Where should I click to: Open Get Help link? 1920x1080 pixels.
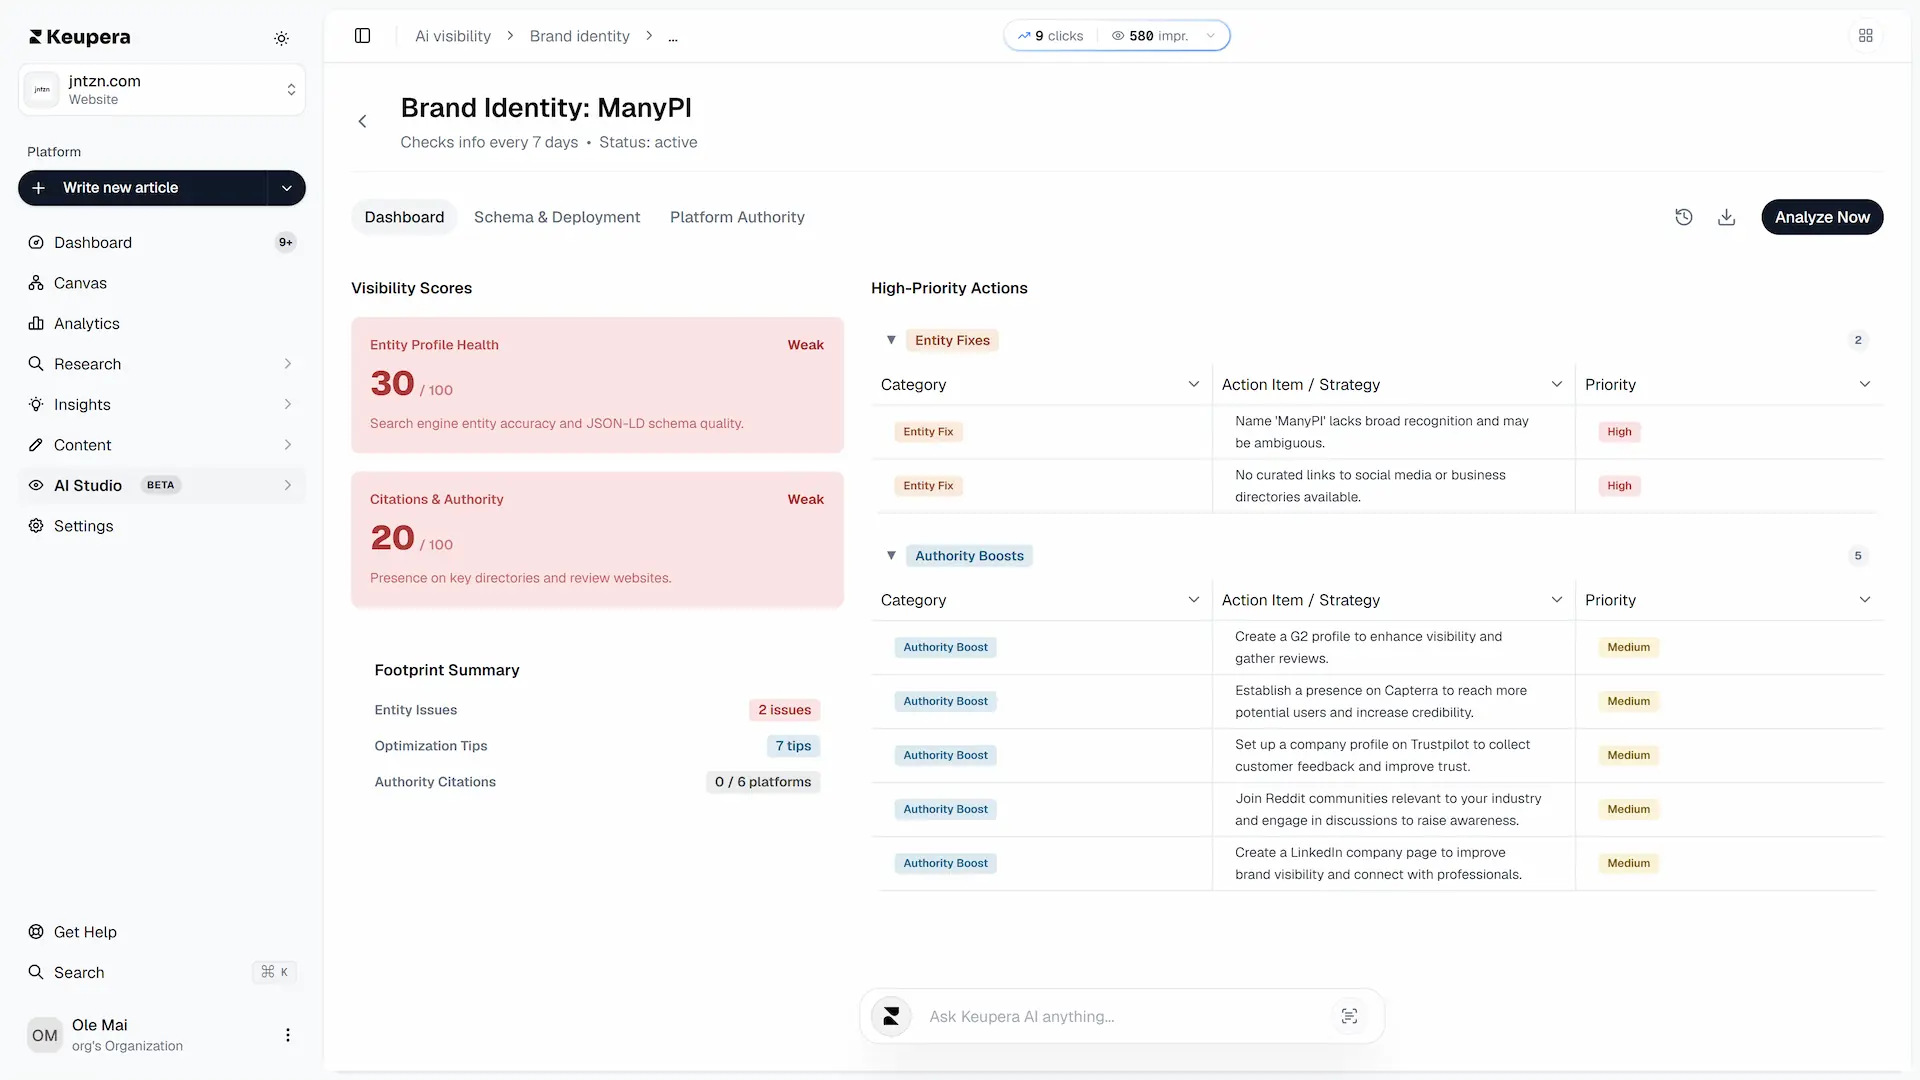(x=162, y=932)
